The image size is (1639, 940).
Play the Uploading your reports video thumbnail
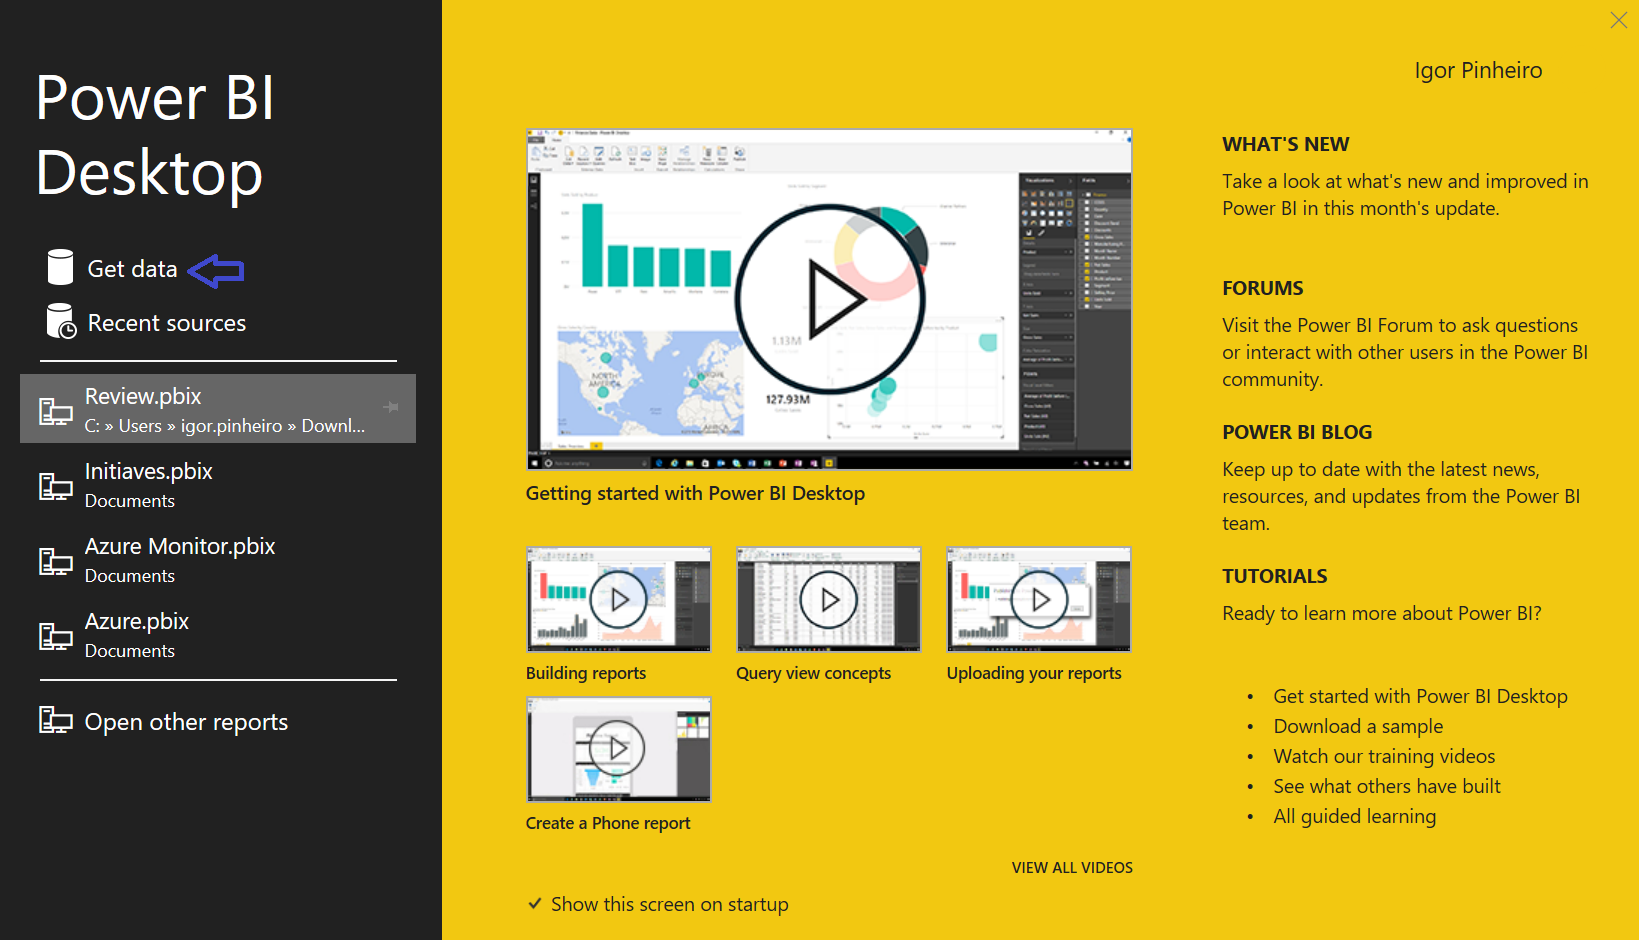pos(1039,599)
